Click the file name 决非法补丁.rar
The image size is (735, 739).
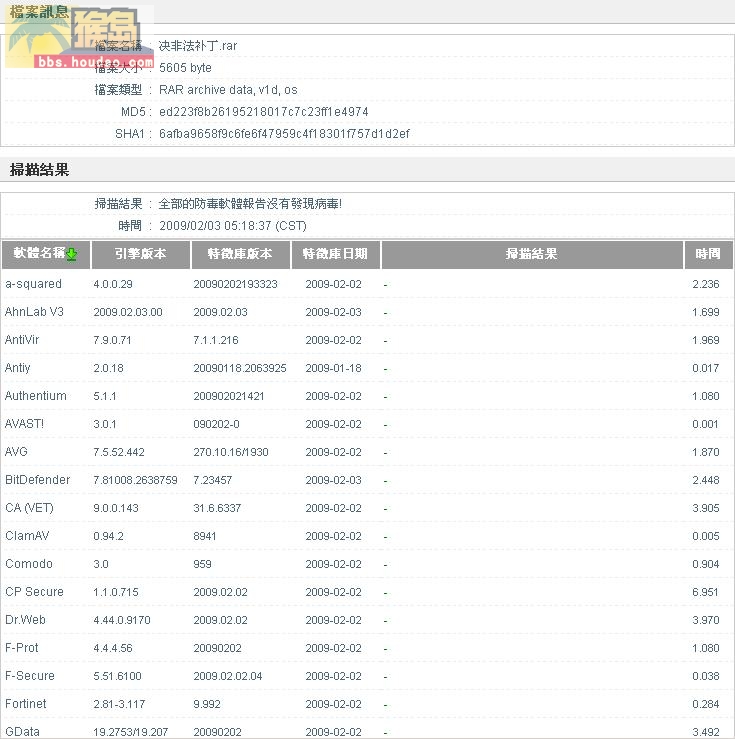(198, 46)
